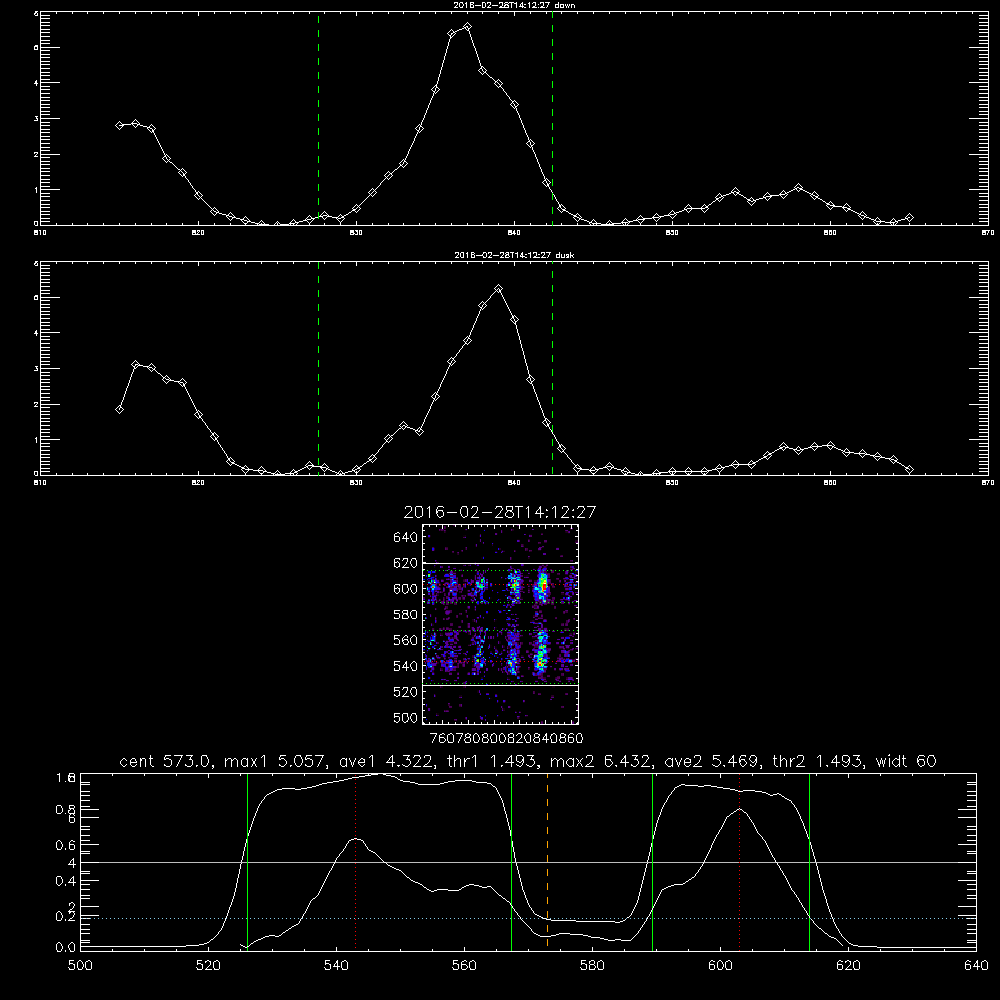This screenshot has width=1000, height=1000.
Task: Click 'ave2 5.469' in the stats line
Action: (711, 761)
